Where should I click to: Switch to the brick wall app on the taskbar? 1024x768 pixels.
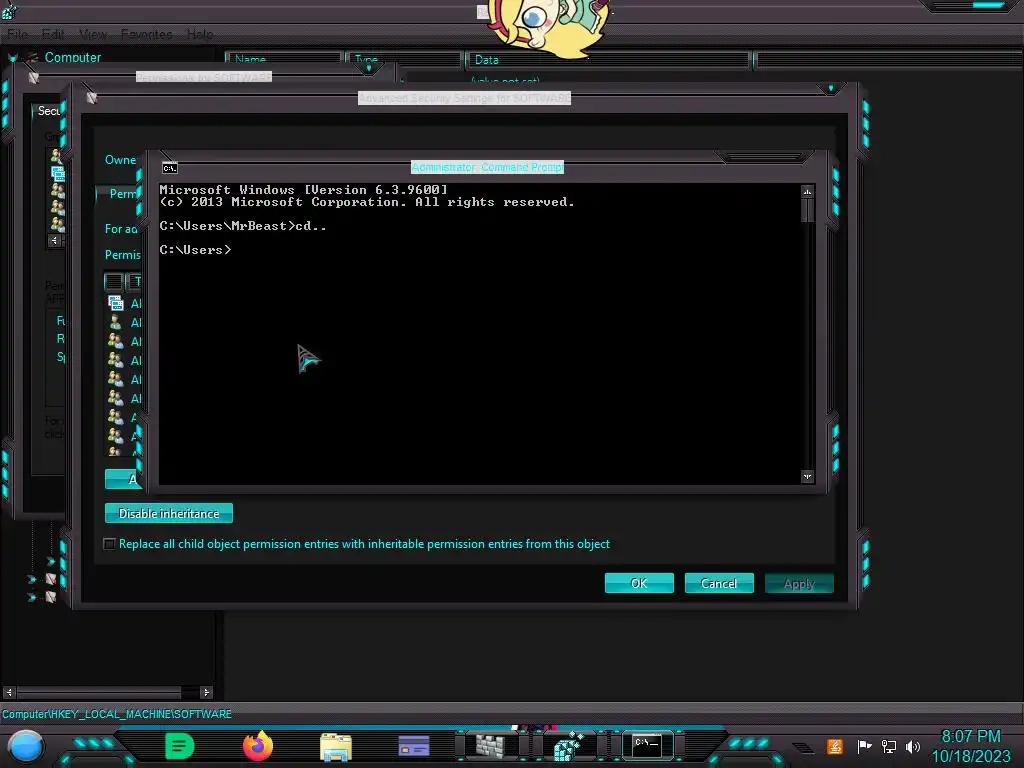[x=490, y=746]
